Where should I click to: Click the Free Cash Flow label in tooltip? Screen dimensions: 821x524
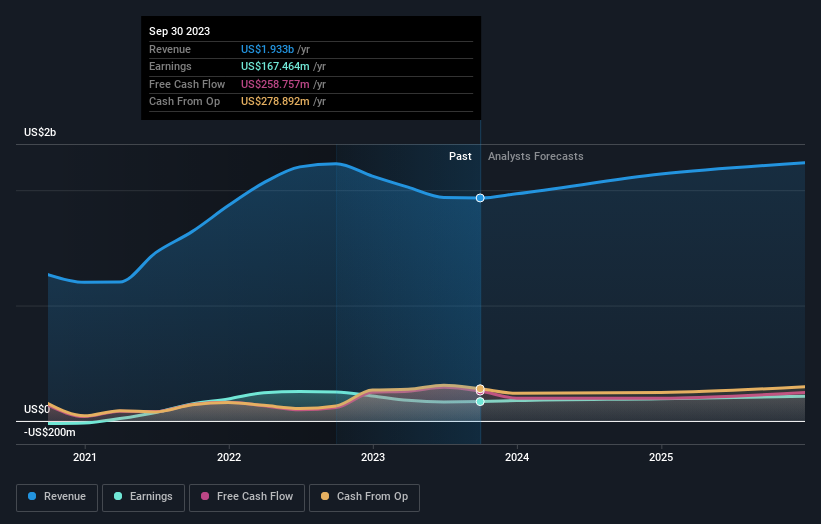187,84
